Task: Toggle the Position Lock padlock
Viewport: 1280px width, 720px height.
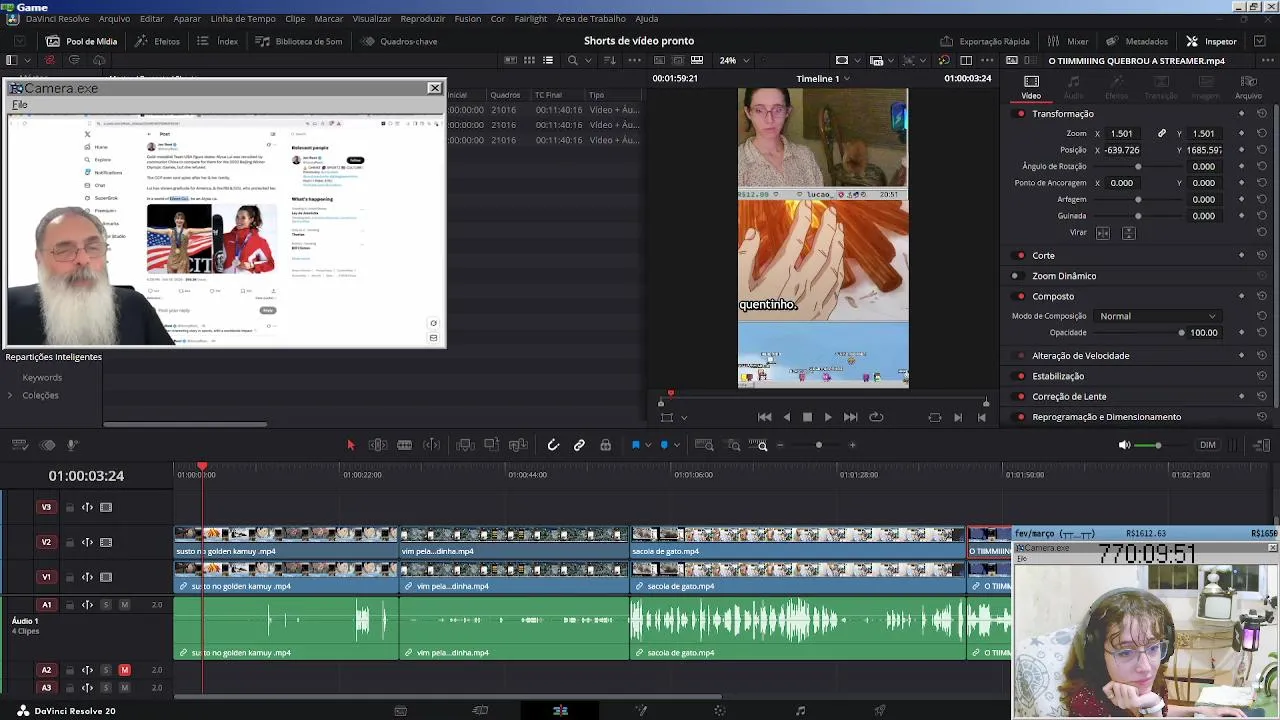Action: coord(605,445)
